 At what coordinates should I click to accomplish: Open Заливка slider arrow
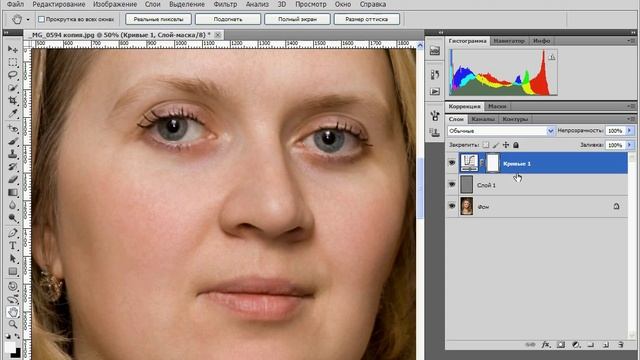click(629, 145)
